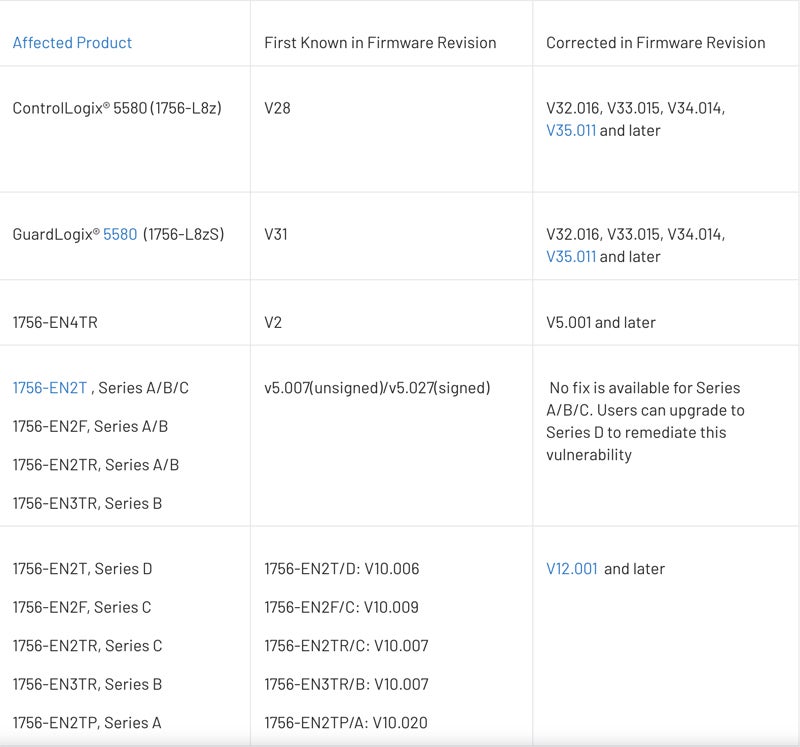Click the v5.007(unsigned)/v5.027(signed) text

pyautogui.click(x=377, y=388)
